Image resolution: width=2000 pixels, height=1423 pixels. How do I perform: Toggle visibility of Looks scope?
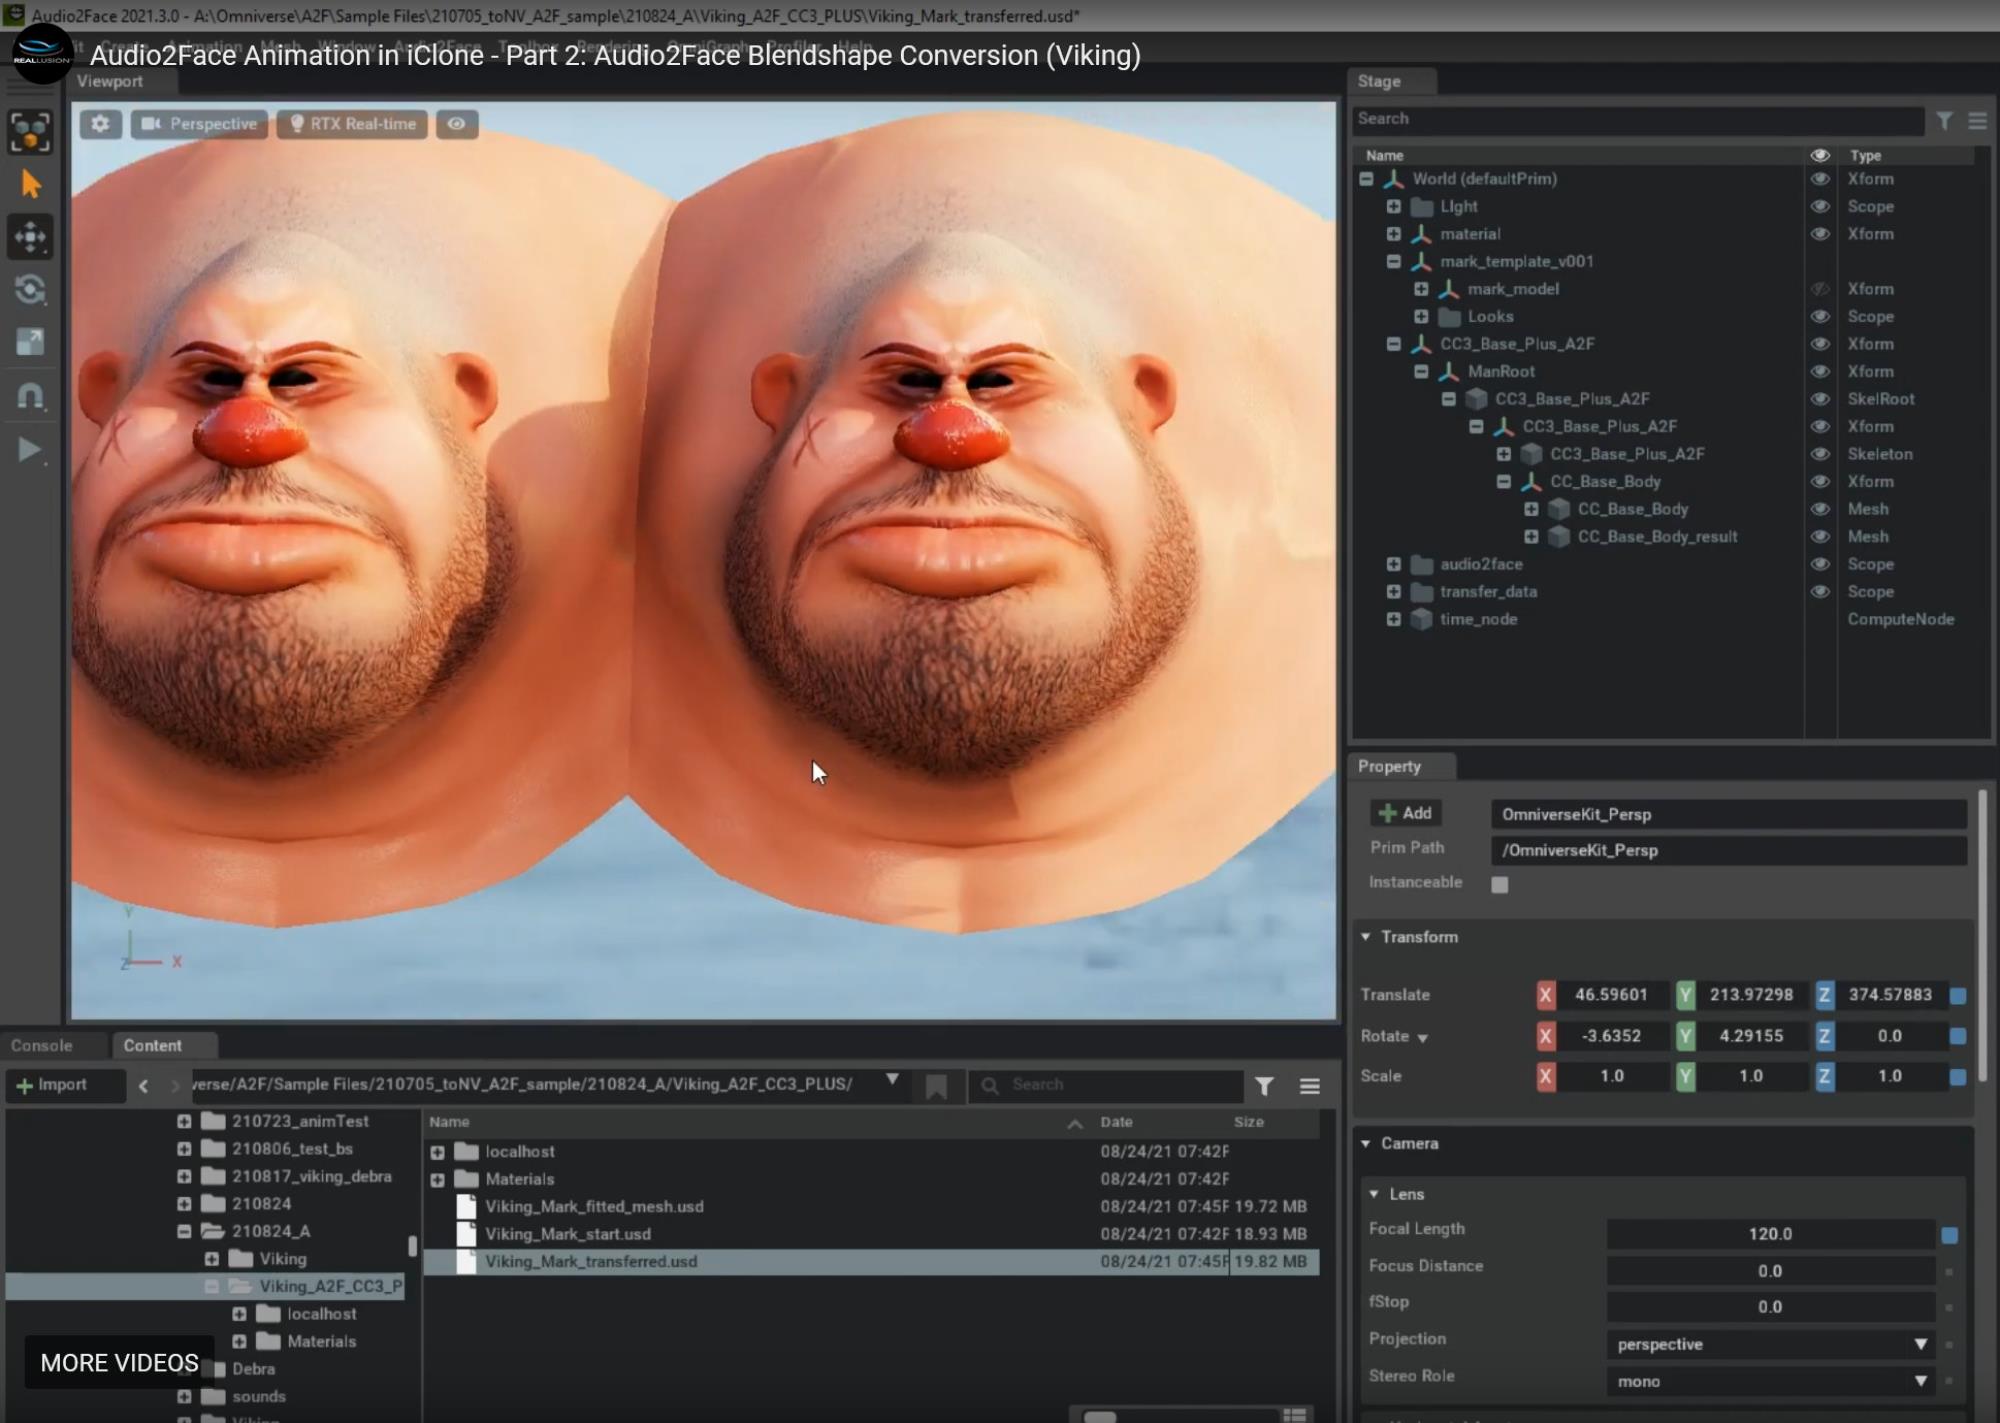tap(1820, 316)
